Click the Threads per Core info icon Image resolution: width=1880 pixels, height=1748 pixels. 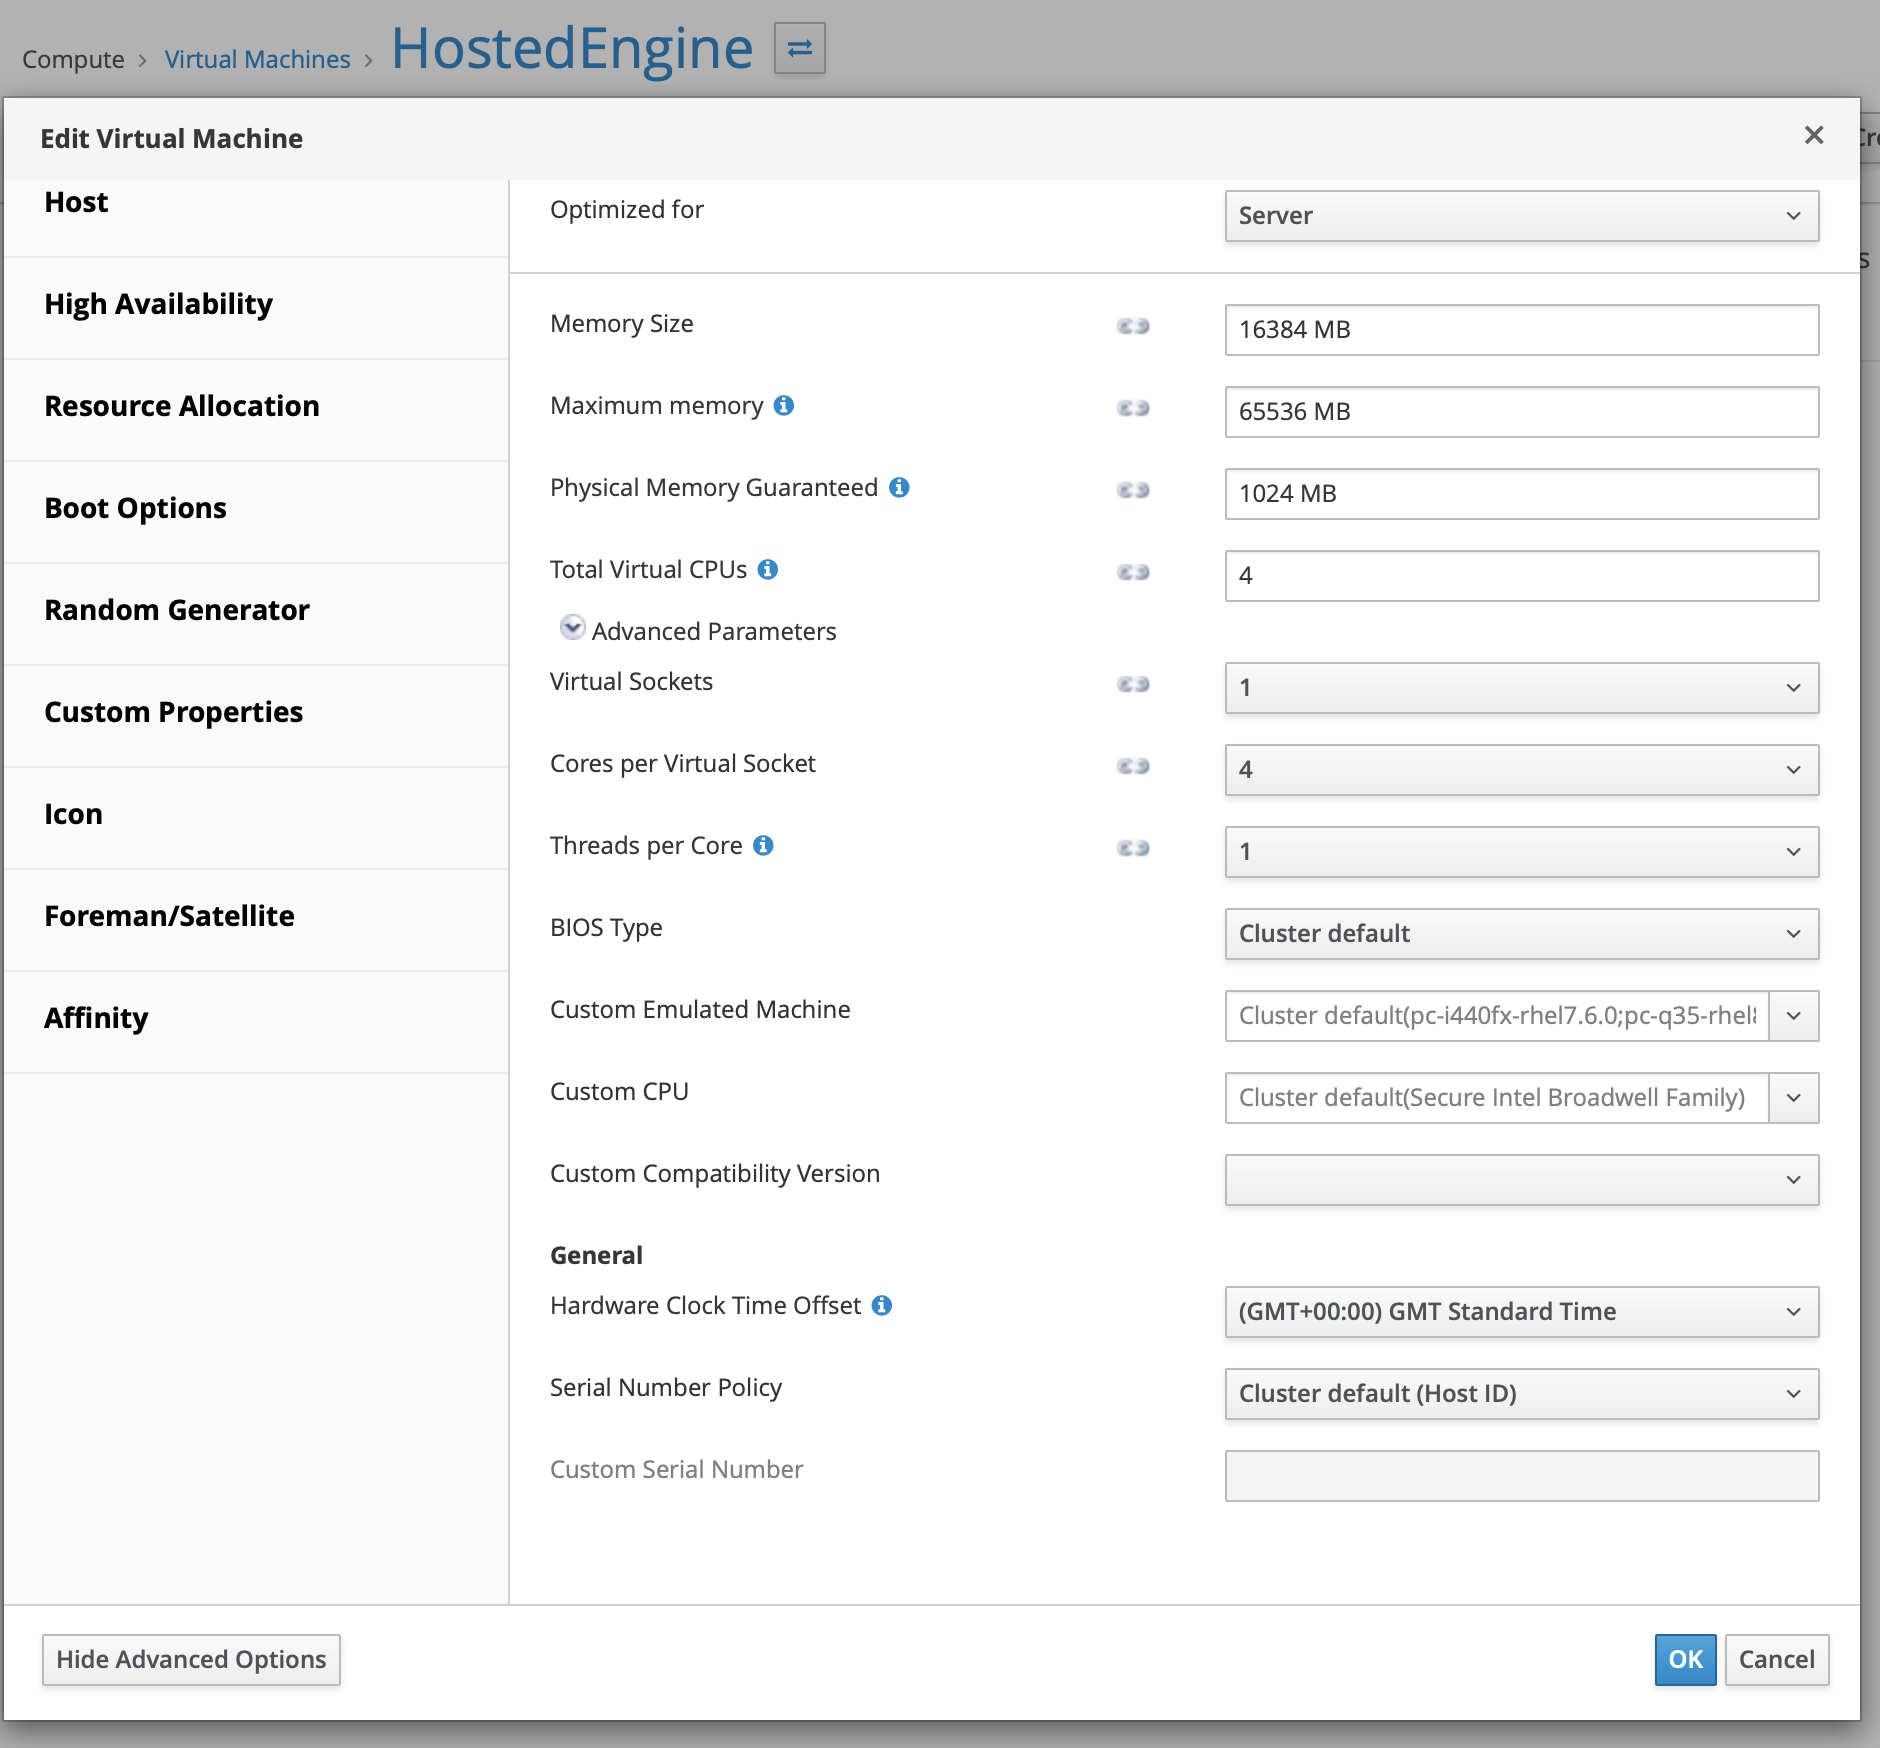point(763,845)
